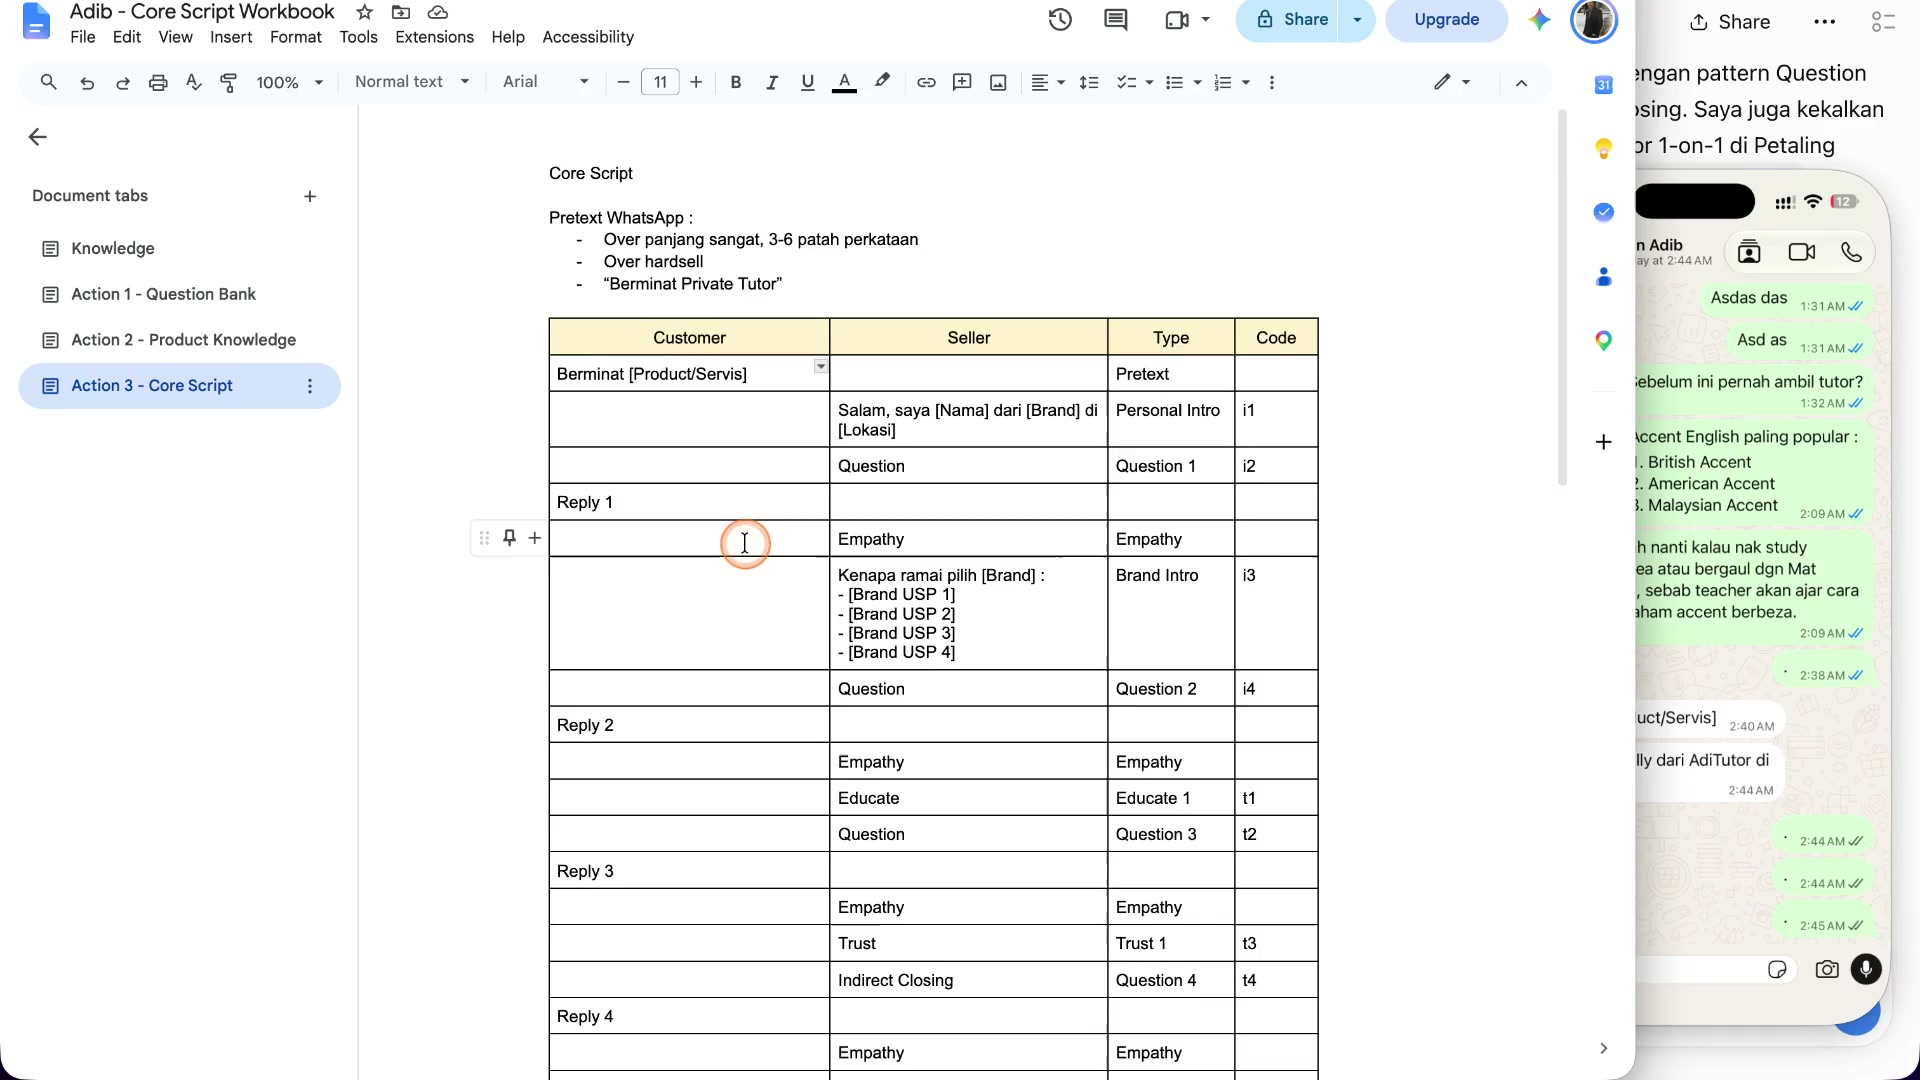Select the paint format tool
Screen dimensions: 1920x1080
[229, 83]
